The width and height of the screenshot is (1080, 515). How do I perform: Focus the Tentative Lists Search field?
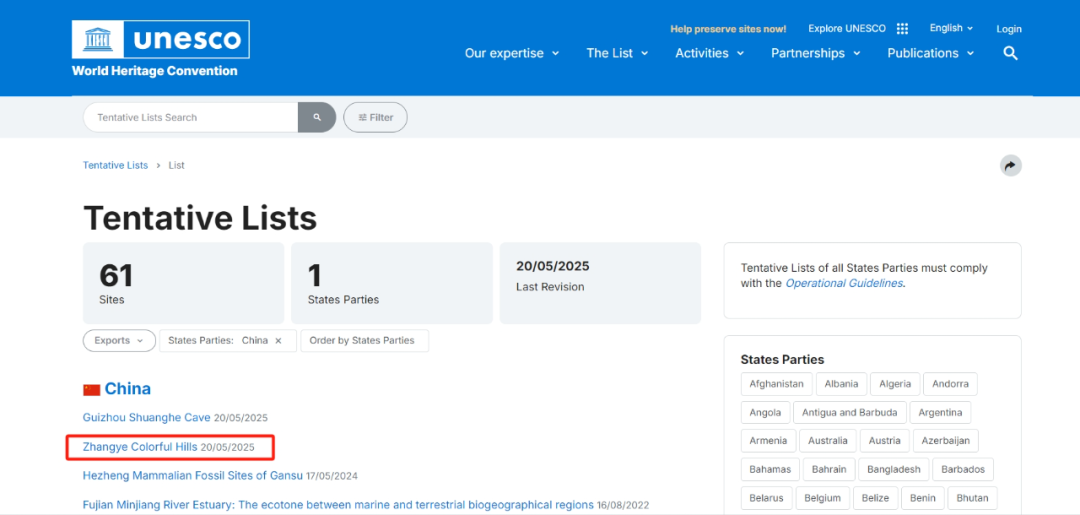pos(191,118)
